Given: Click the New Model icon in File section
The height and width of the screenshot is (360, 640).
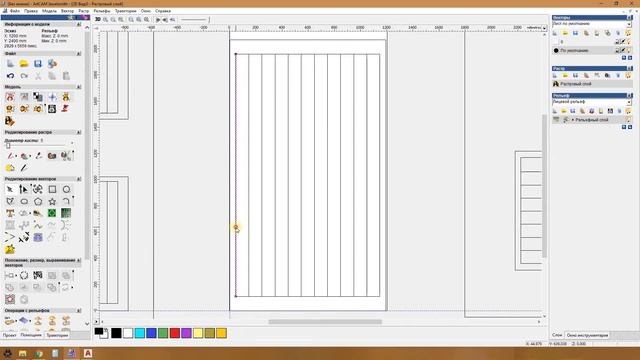Looking at the screenshot, I should (x=10, y=64).
